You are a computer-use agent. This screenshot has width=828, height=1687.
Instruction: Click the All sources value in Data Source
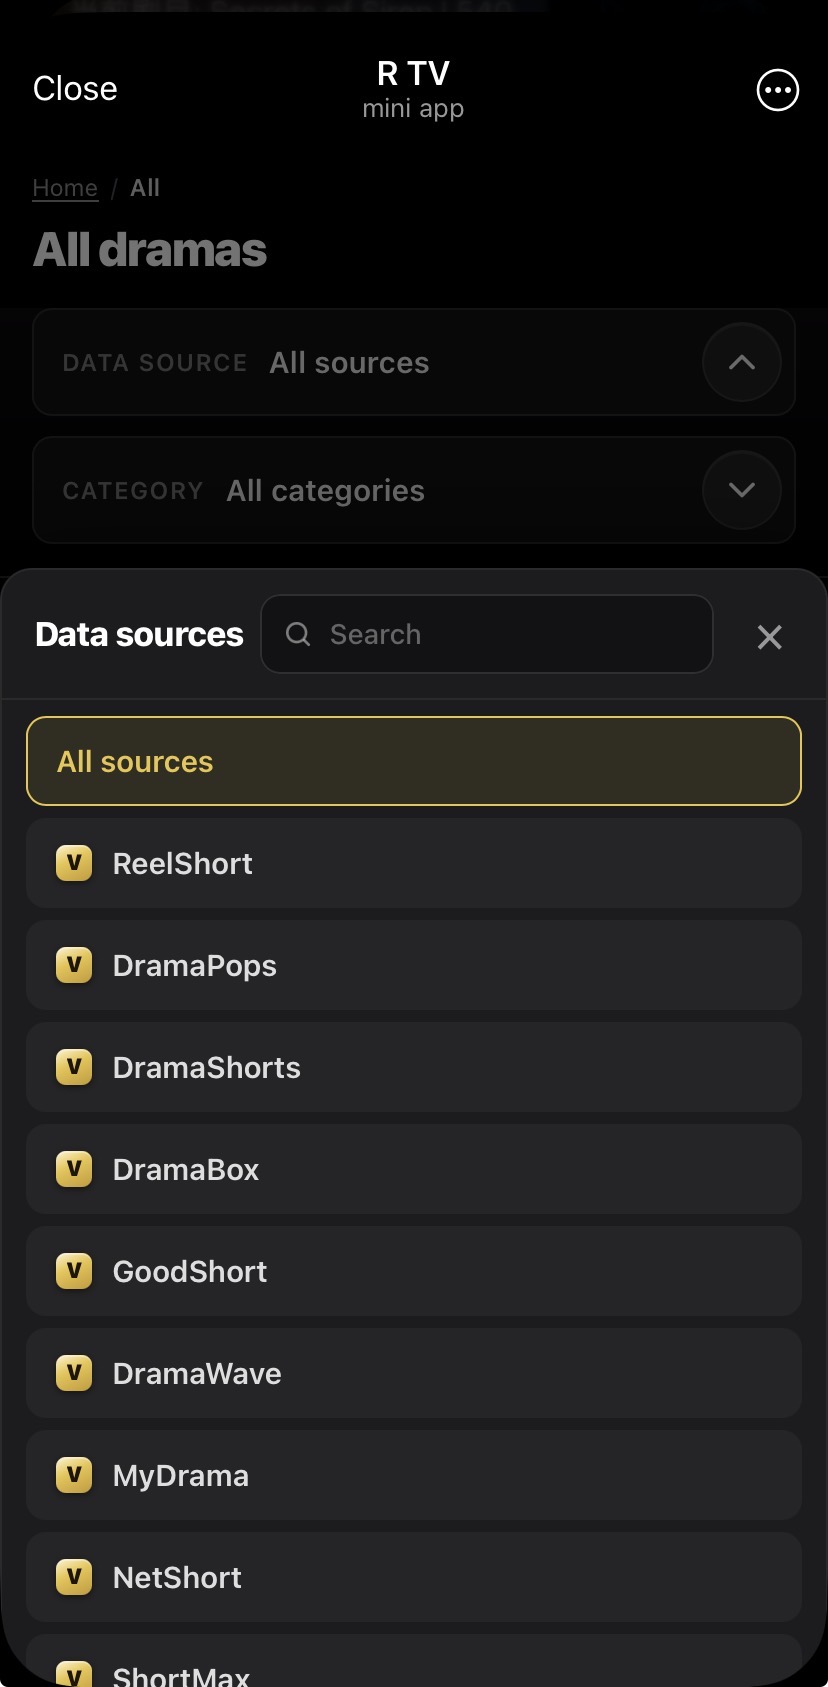pos(349,363)
